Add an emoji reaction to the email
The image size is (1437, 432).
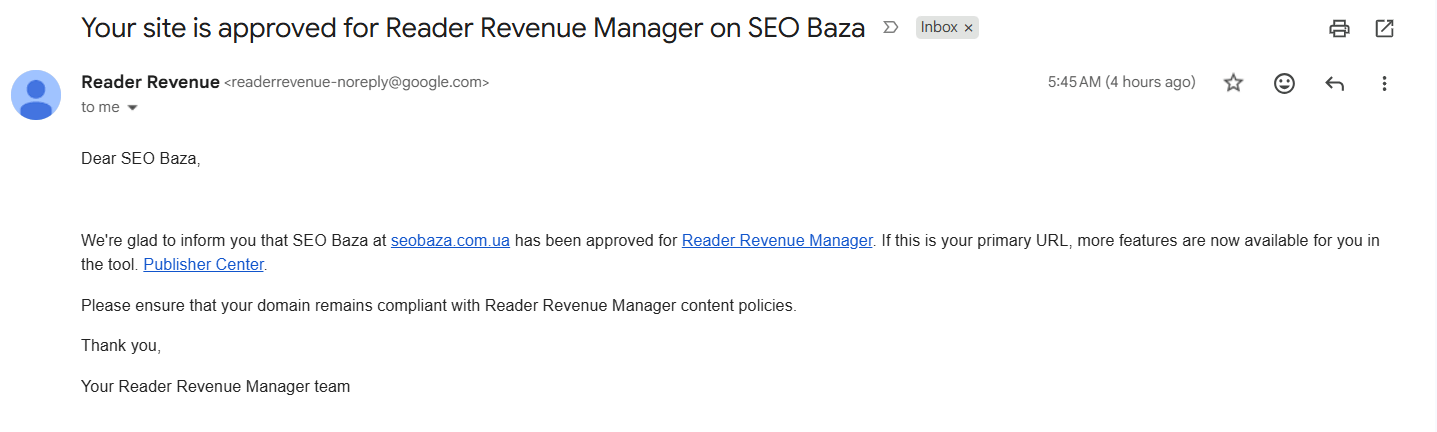click(1284, 83)
